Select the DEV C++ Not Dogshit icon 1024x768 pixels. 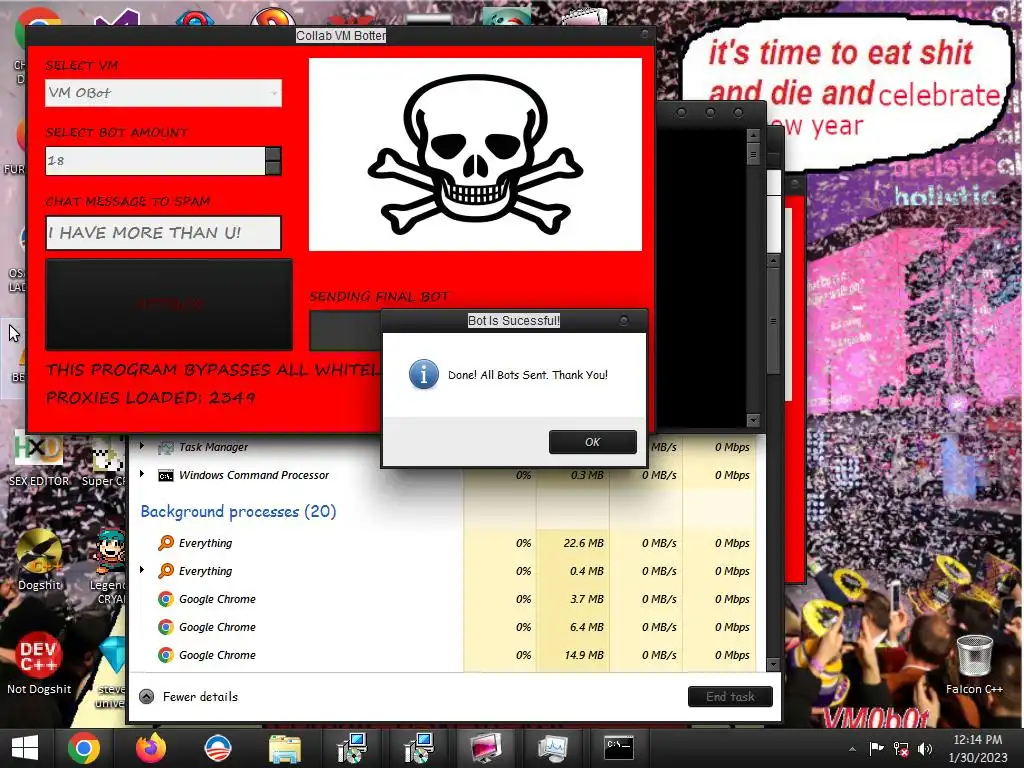(39, 662)
